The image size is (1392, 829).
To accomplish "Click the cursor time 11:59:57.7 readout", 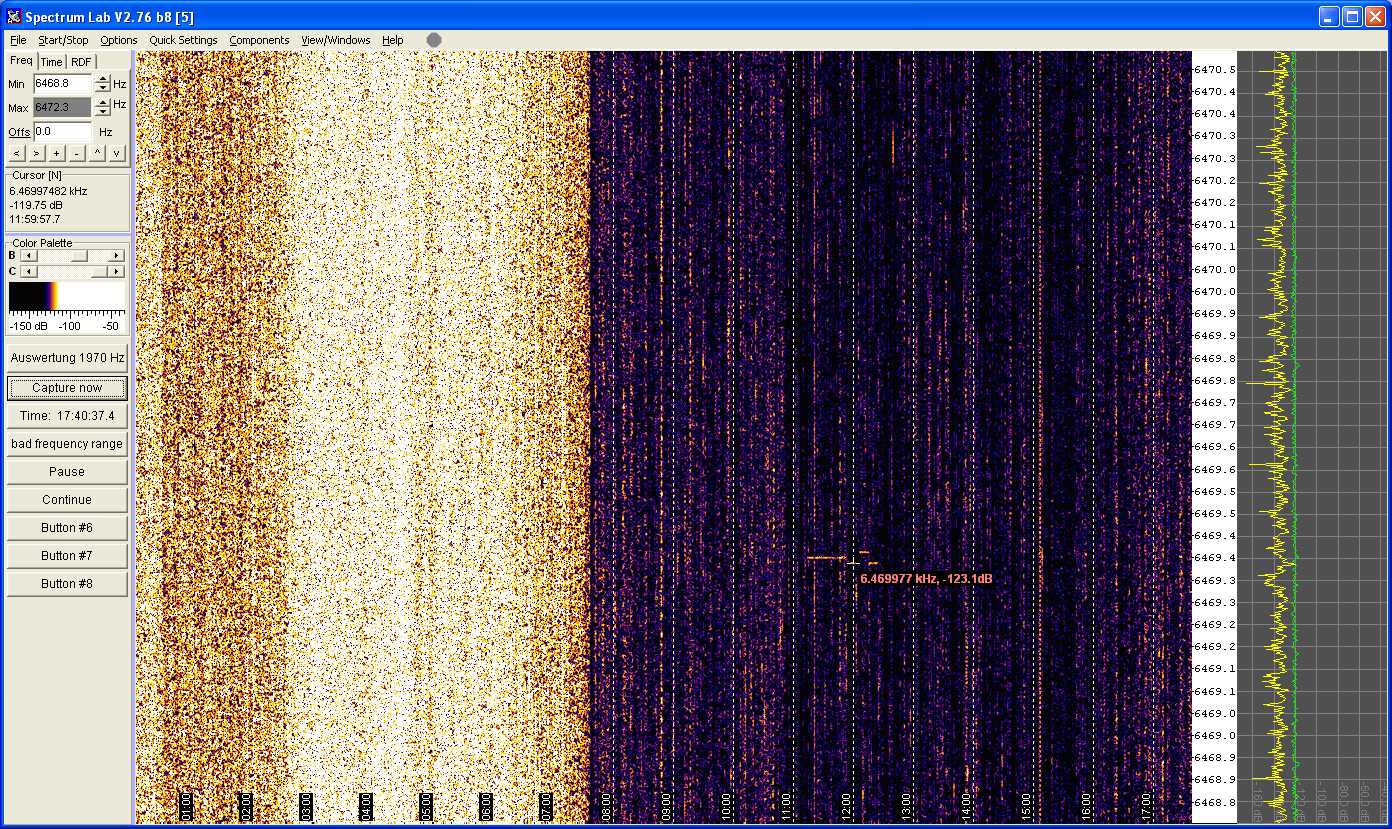I will pos(35,219).
